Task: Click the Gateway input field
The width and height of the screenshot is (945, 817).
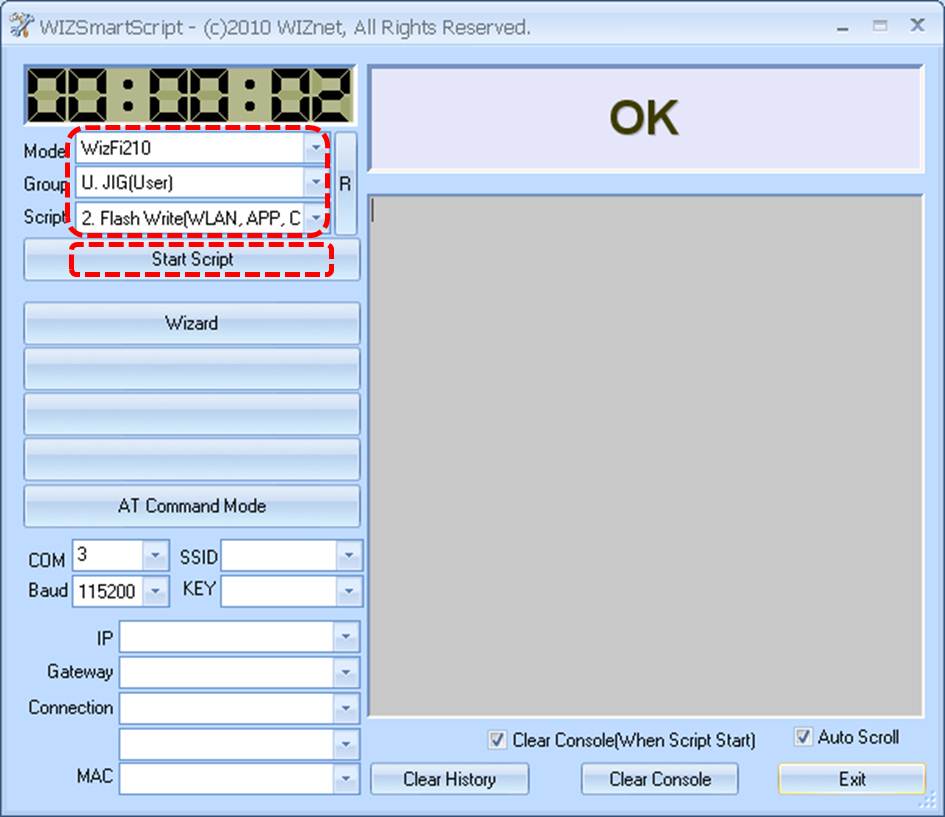Action: 227,672
